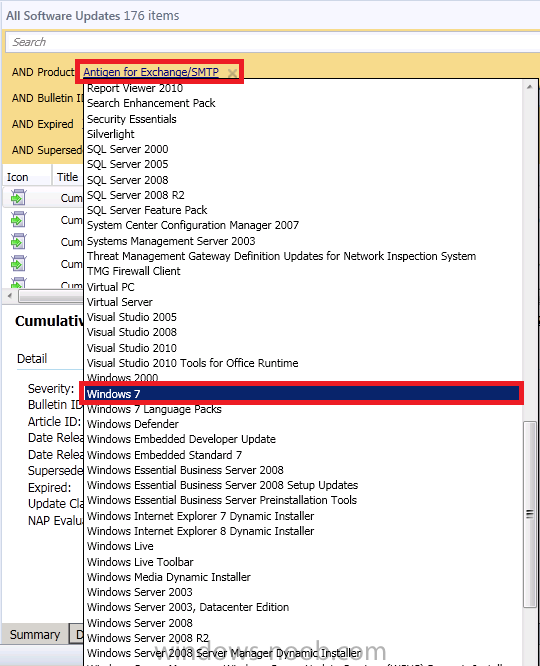Select the plain Windows Live entry
Screen dimensions: 540x666
[120, 546]
